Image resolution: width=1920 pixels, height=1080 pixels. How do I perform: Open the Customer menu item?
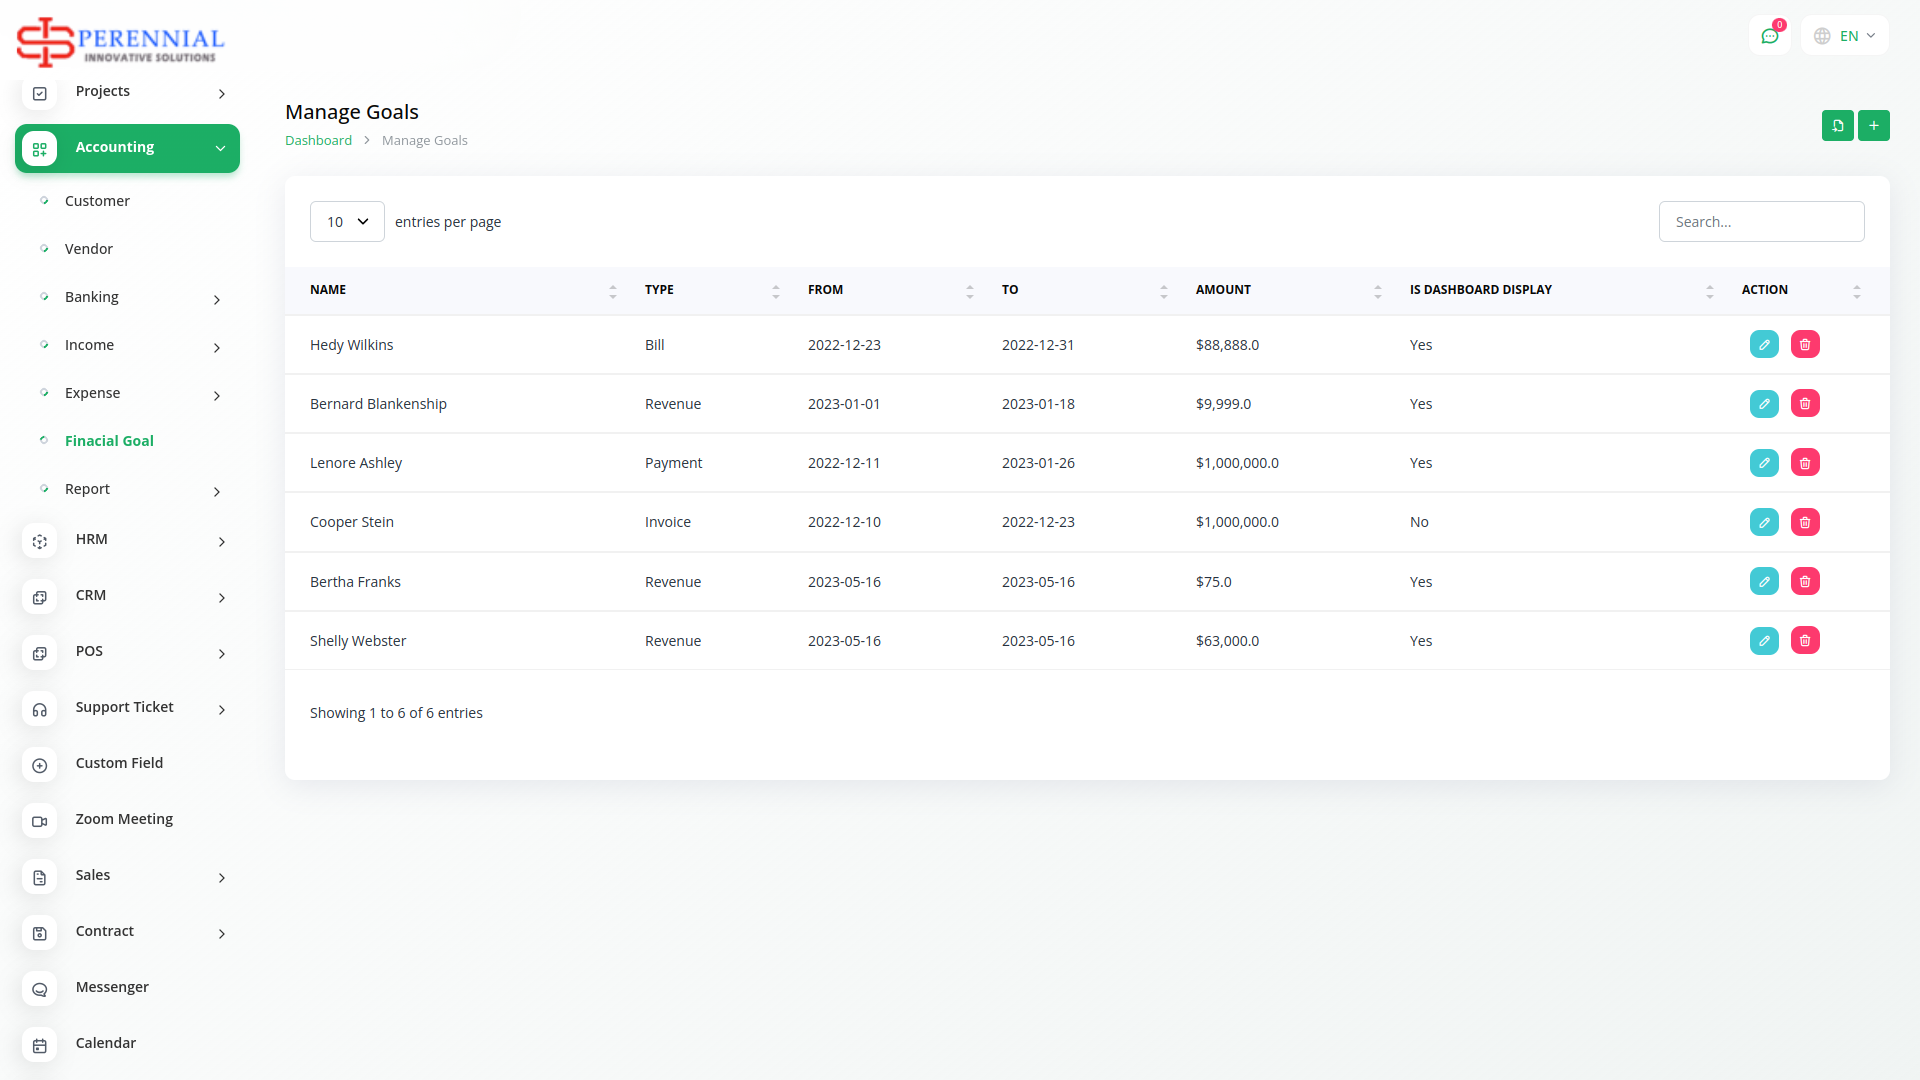(x=97, y=201)
